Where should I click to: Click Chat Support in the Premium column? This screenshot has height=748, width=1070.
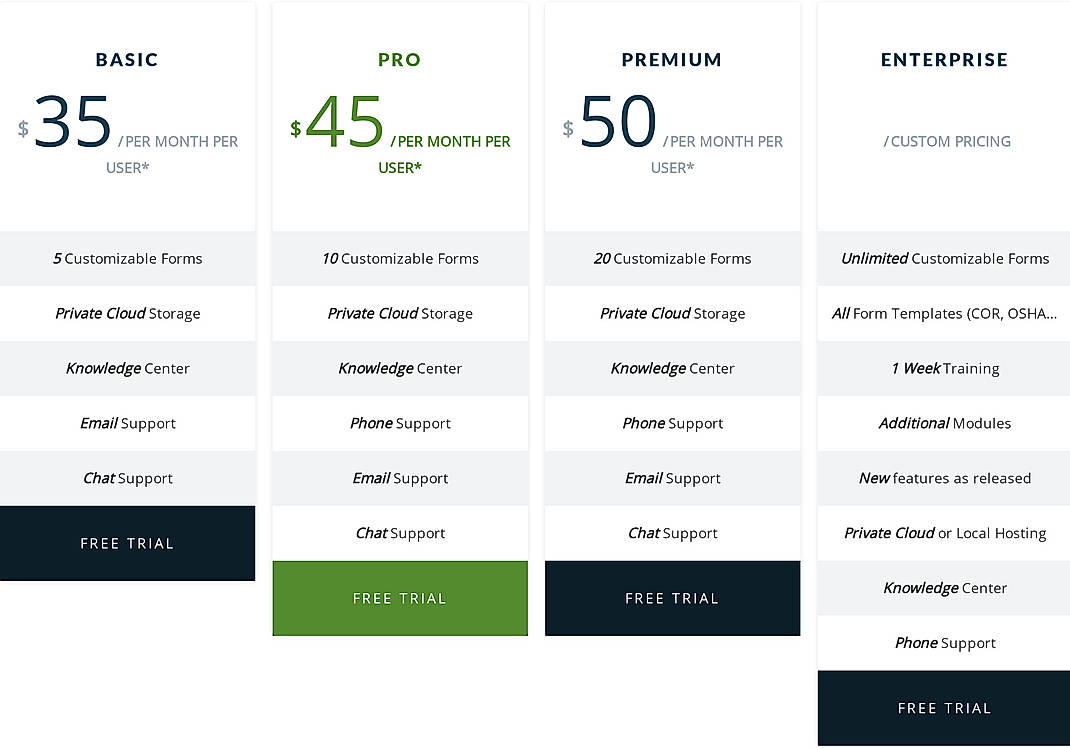pyautogui.click(x=672, y=533)
